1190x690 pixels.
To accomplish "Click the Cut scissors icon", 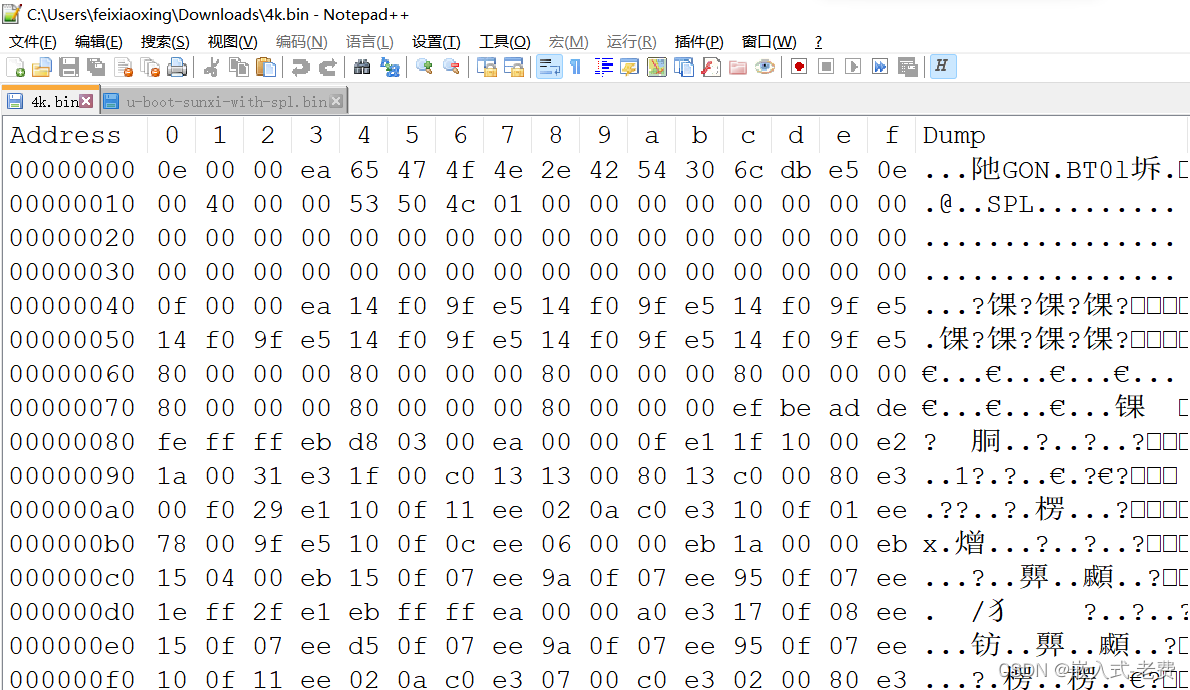I will [x=212, y=68].
